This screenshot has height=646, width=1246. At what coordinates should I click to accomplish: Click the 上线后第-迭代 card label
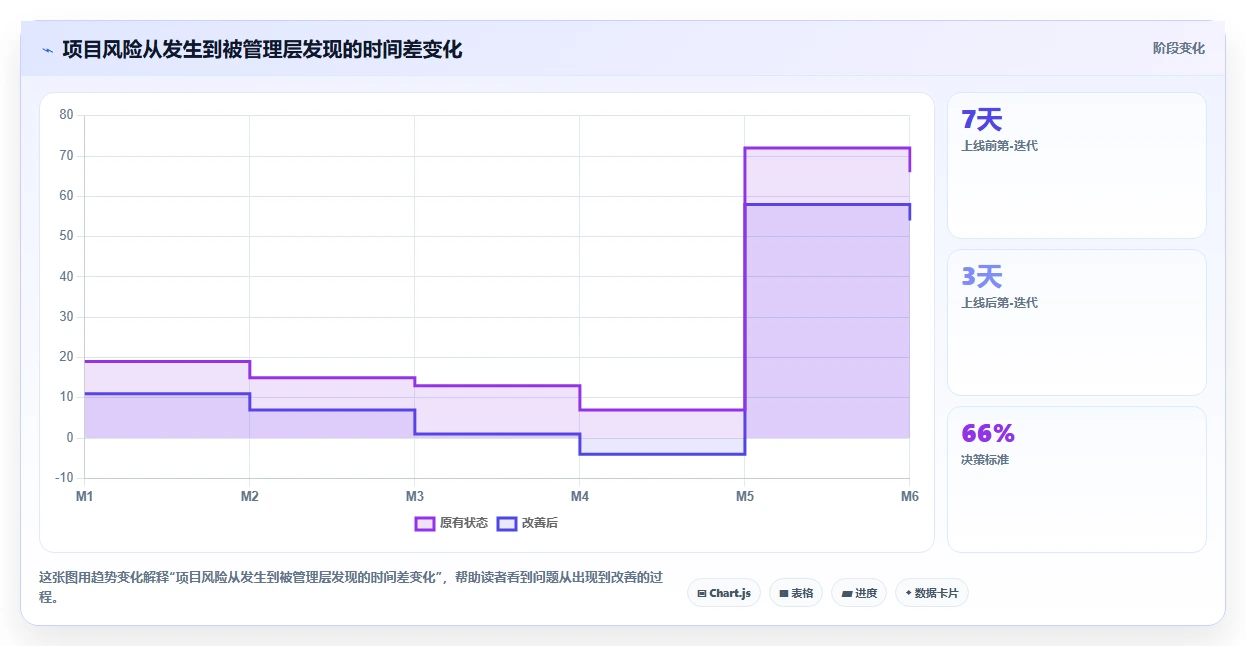click(999, 303)
